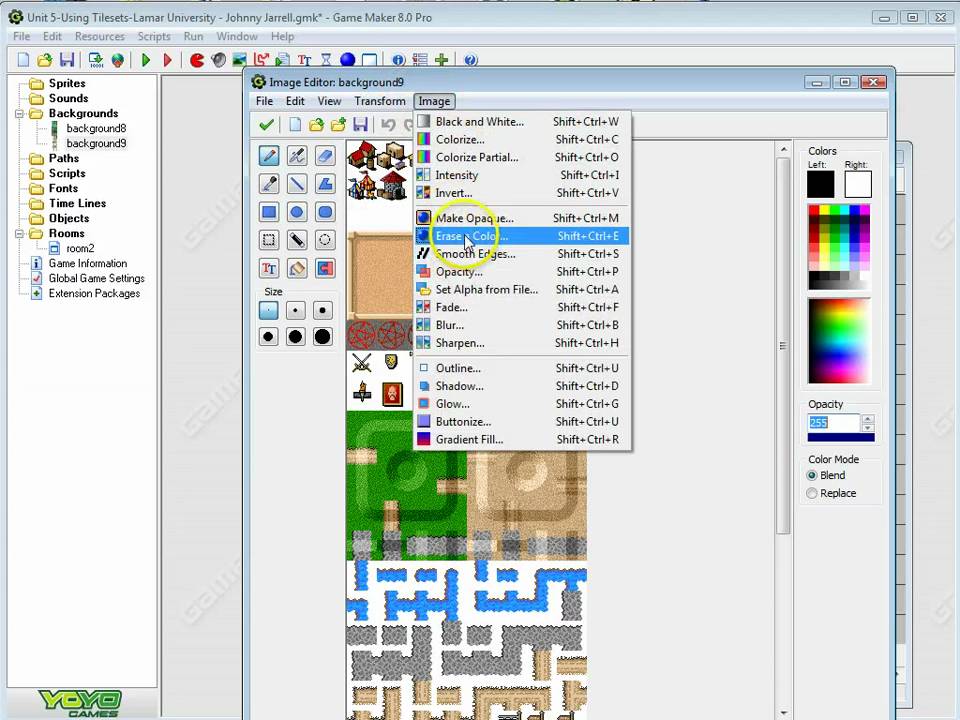
Task: Select the Polygon drawing tool
Action: [x=325, y=184]
